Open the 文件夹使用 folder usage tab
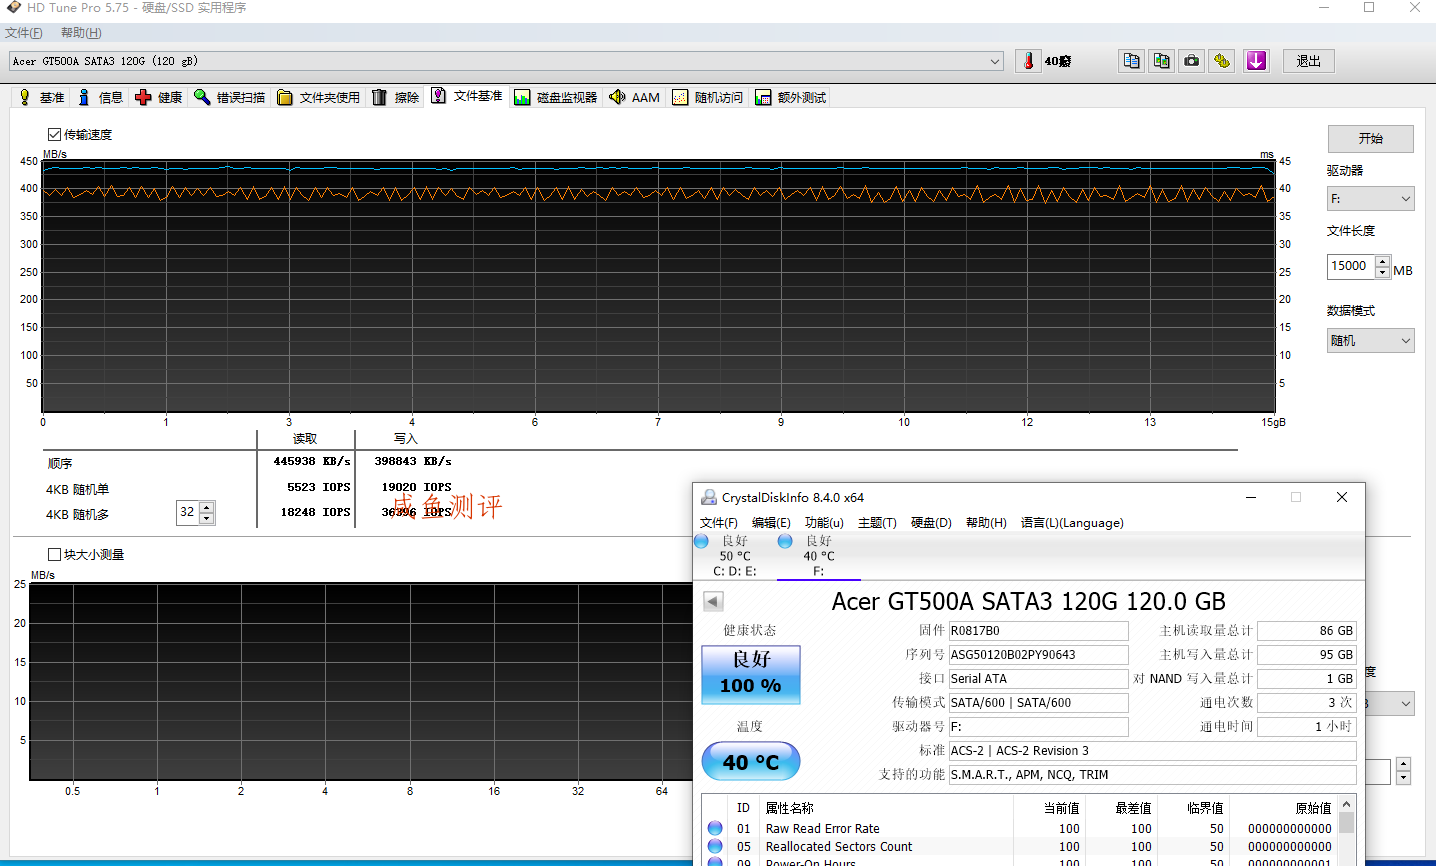This screenshot has width=1436, height=866. (x=319, y=97)
